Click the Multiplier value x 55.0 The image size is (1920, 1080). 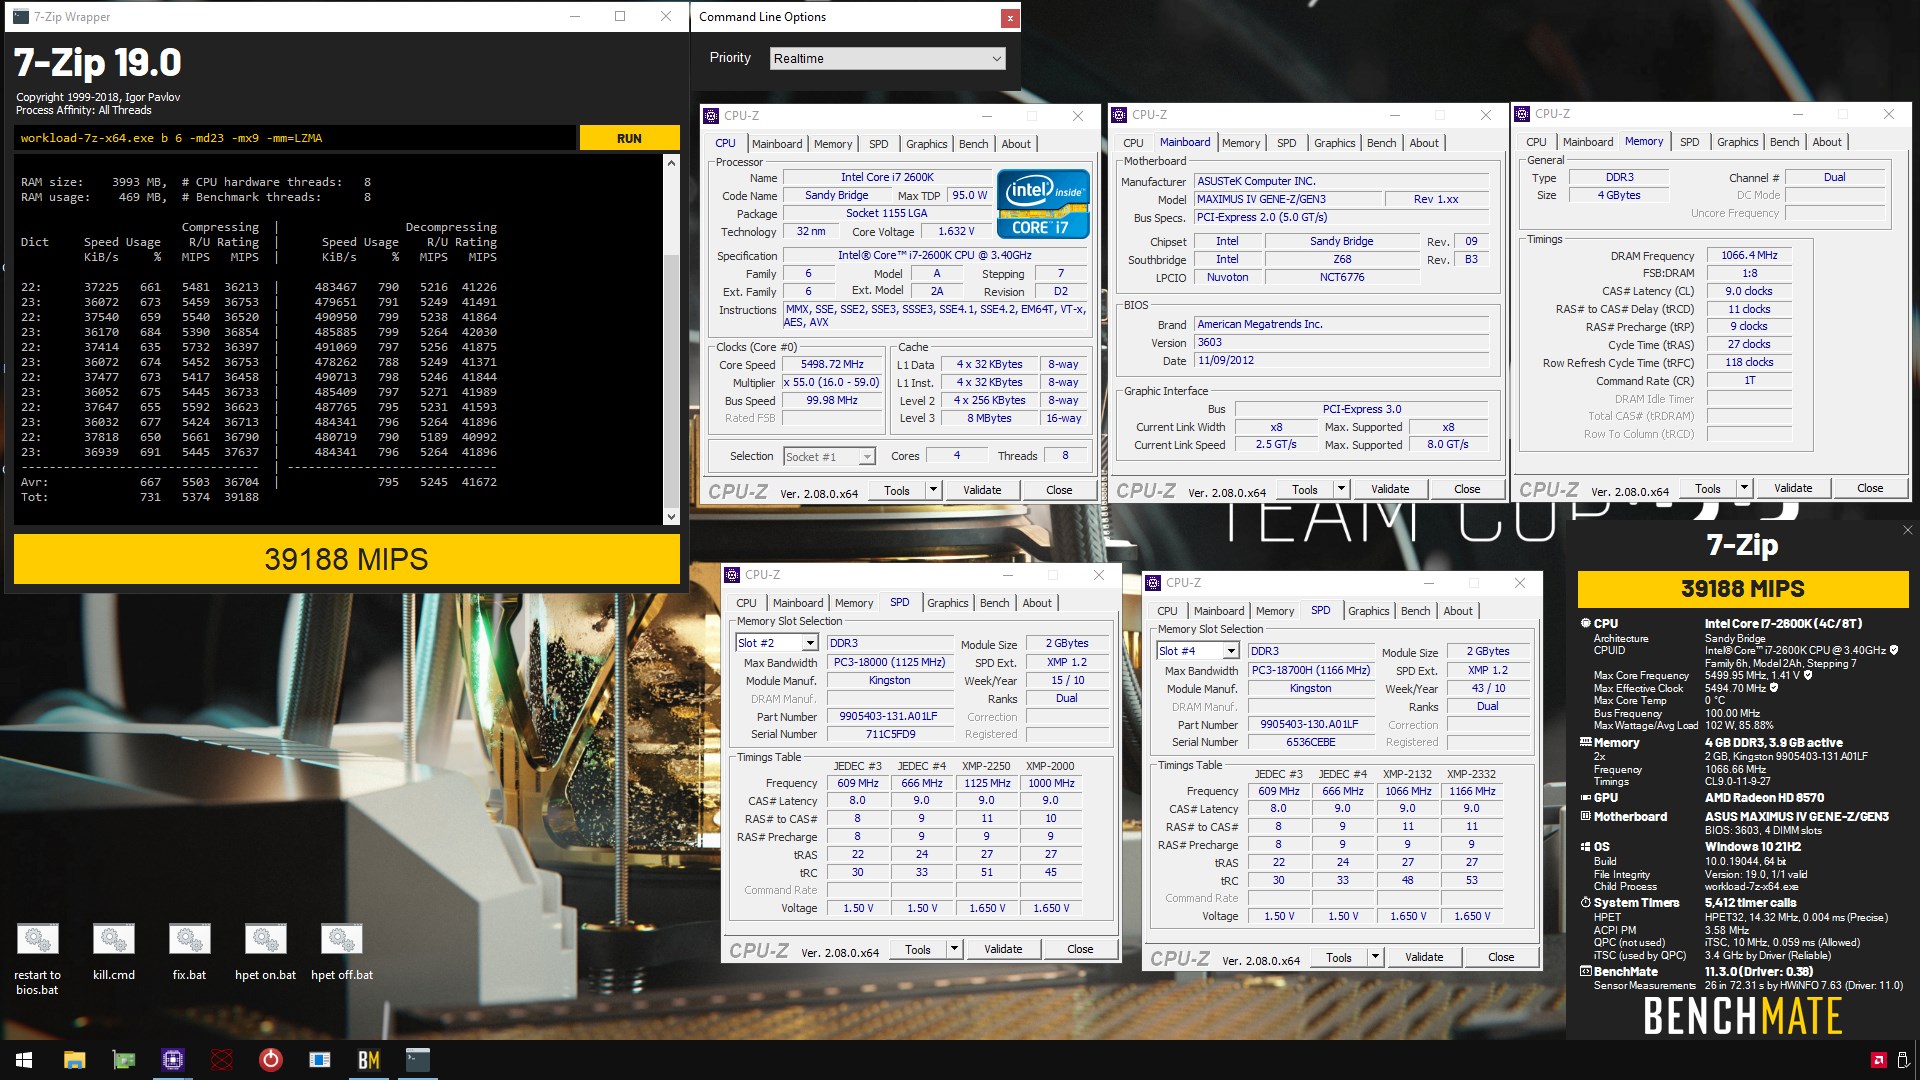pyautogui.click(x=832, y=383)
